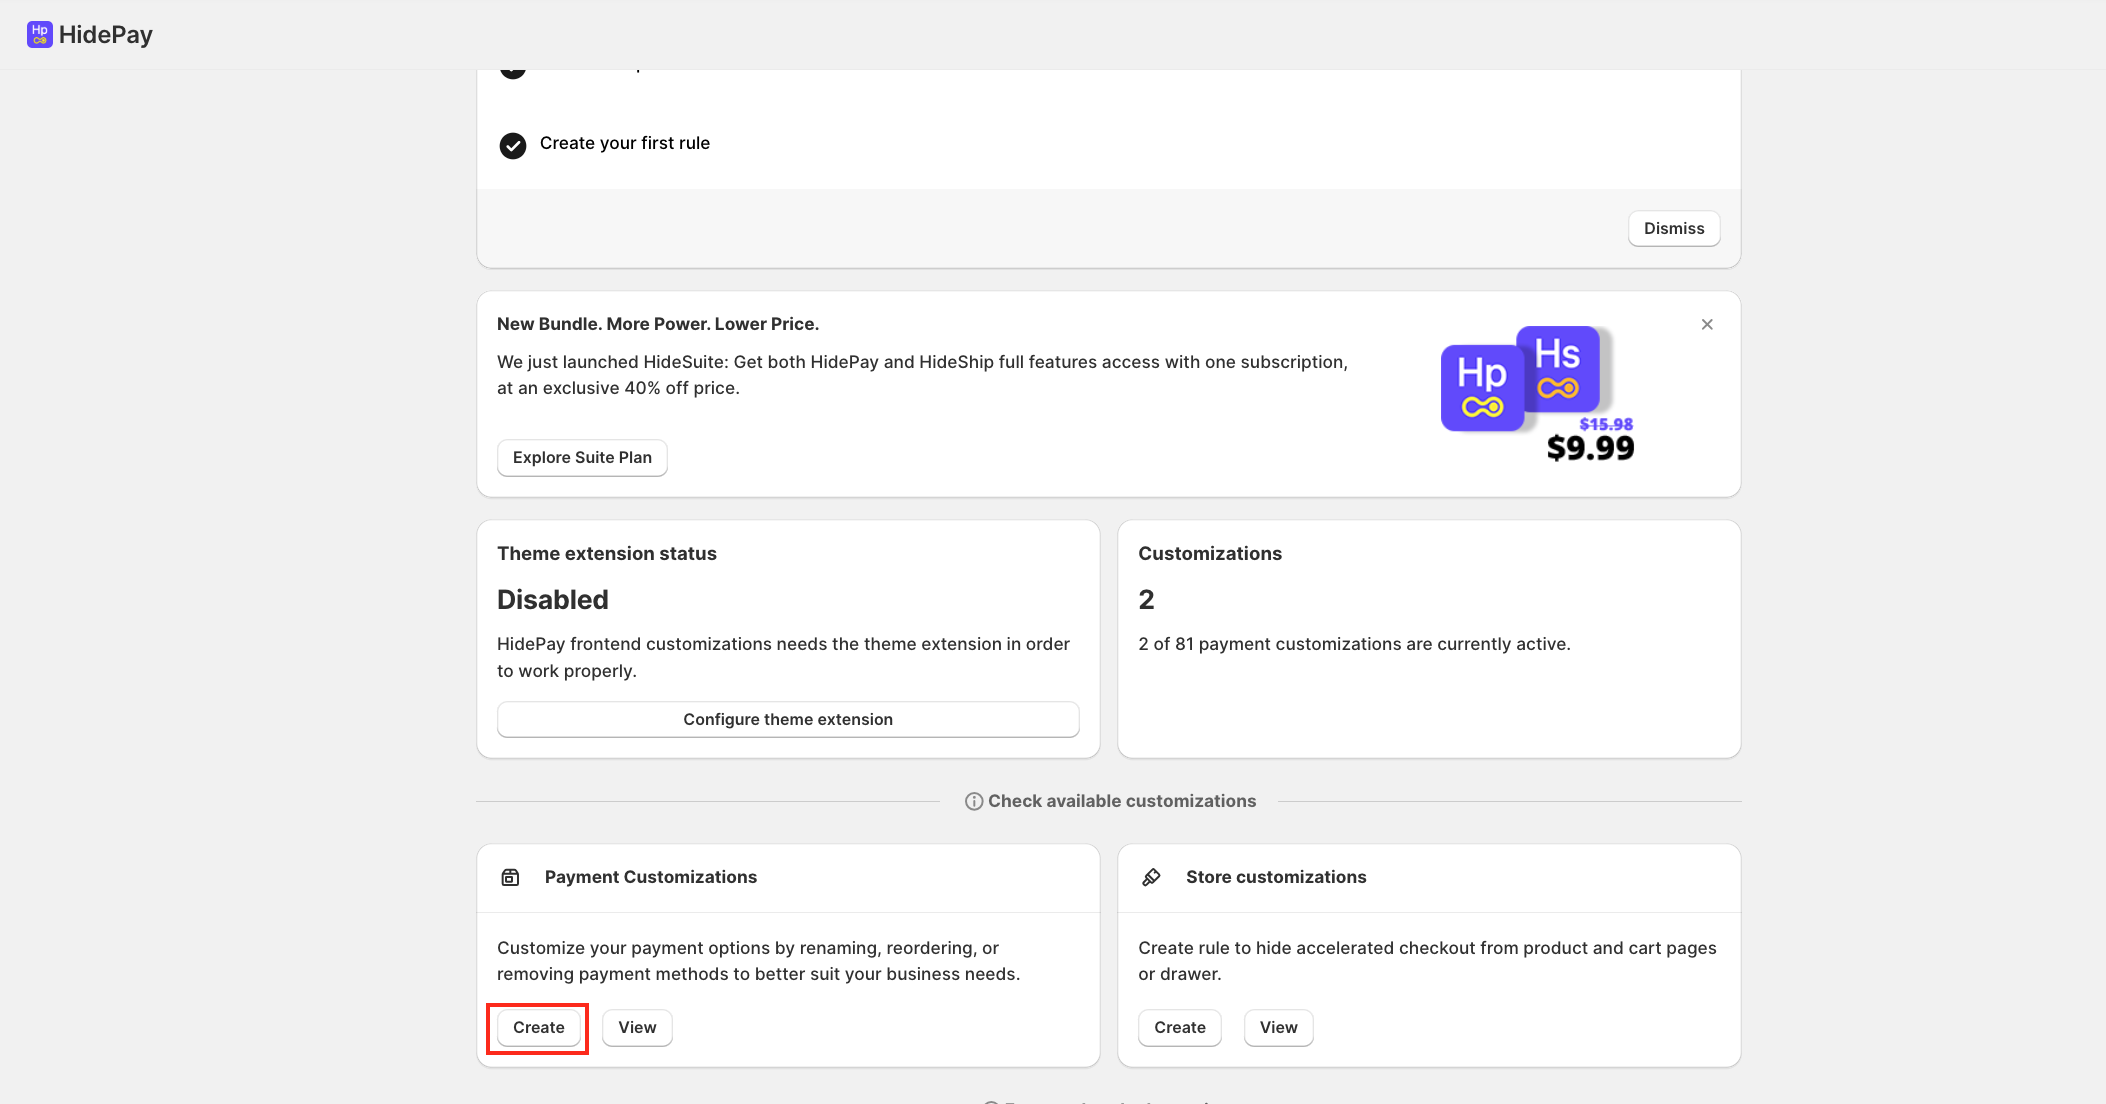Click the Hp bundle app icon
The height and width of the screenshot is (1104, 2106).
[1481, 388]
